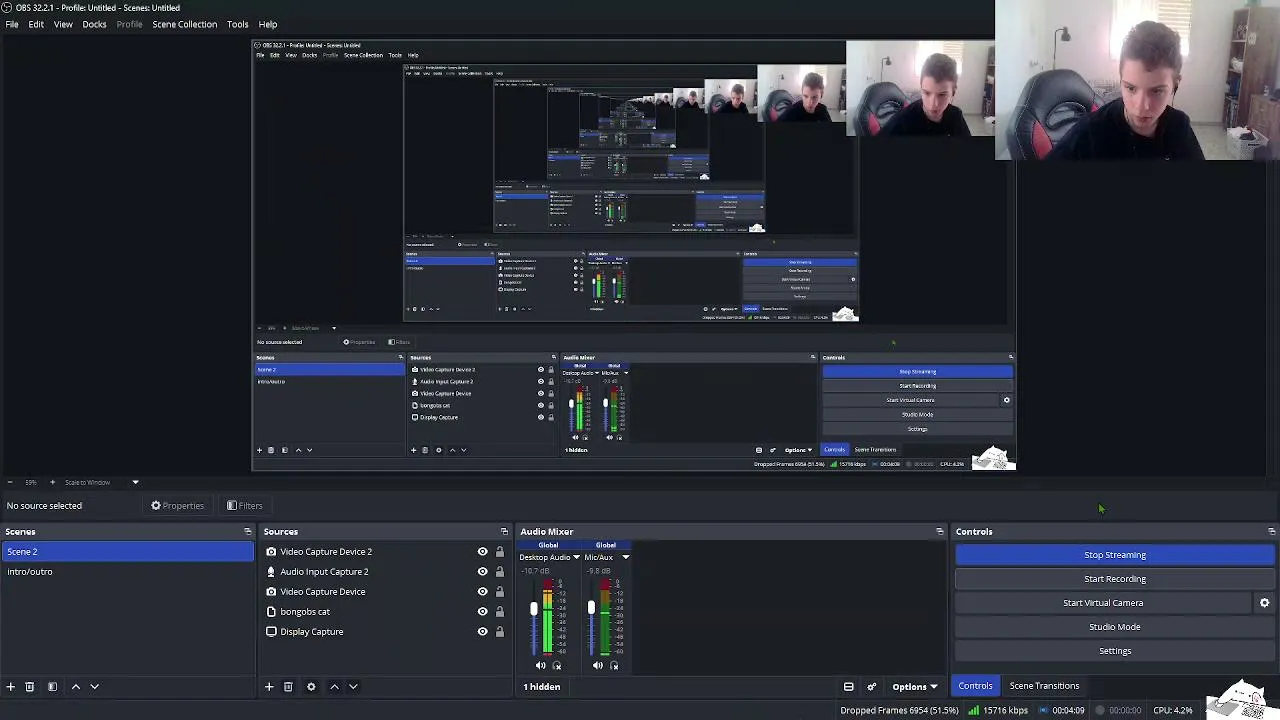
Task: Add a new scene with the plus icon
Action: pyautogui.click(x=10, y=687)
